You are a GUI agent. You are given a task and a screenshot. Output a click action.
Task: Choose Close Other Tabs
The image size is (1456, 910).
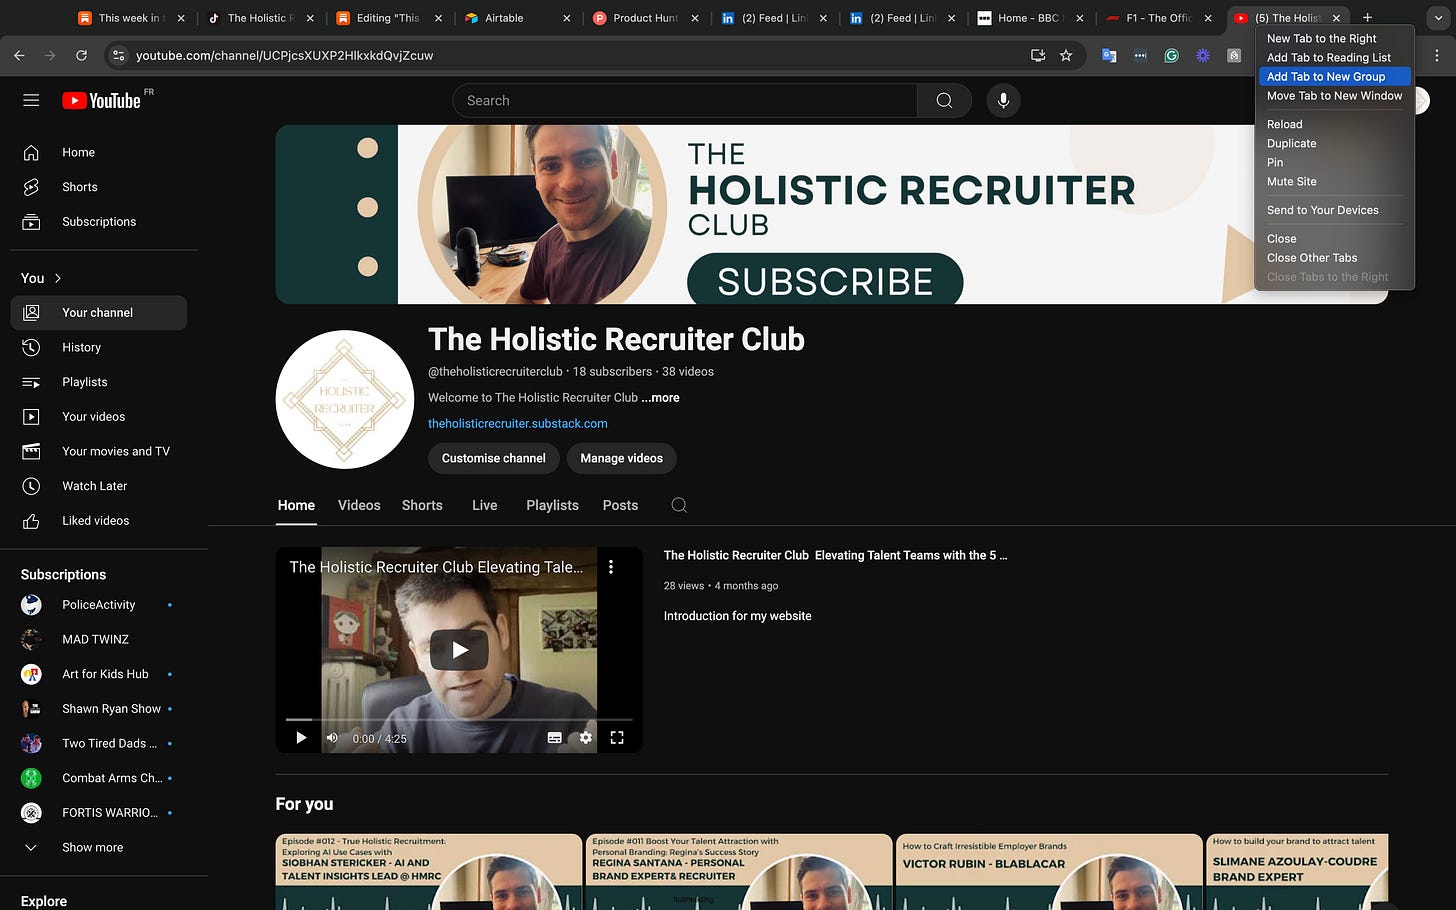tap(1334, 257)
